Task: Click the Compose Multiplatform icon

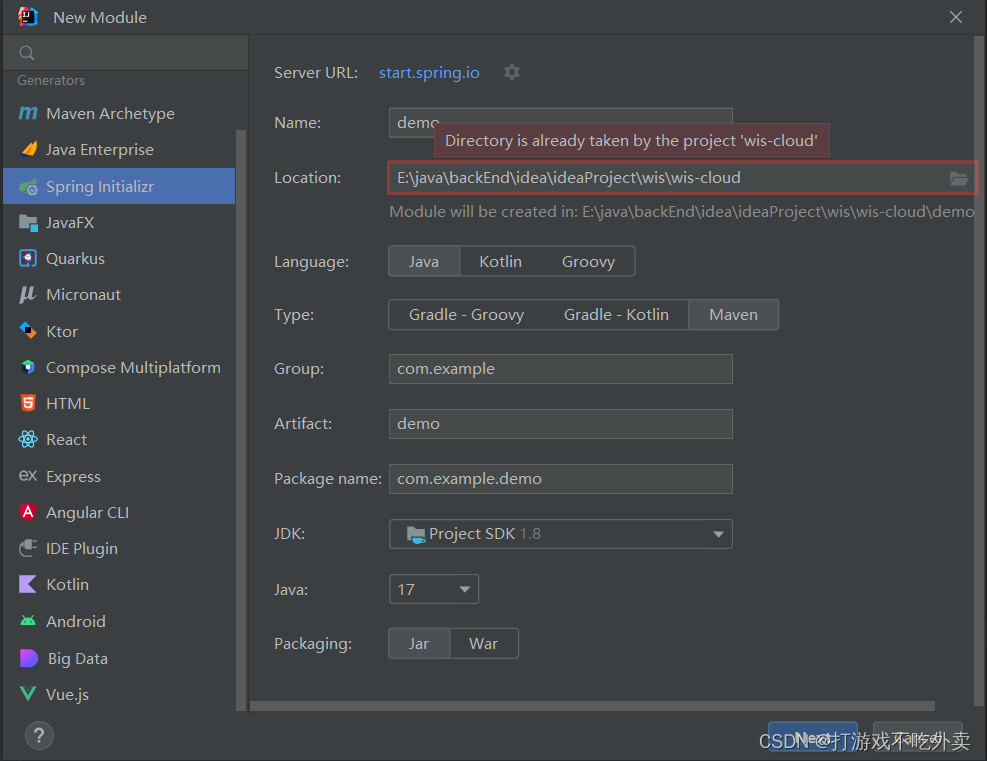Action: click(x=28, y=367)
